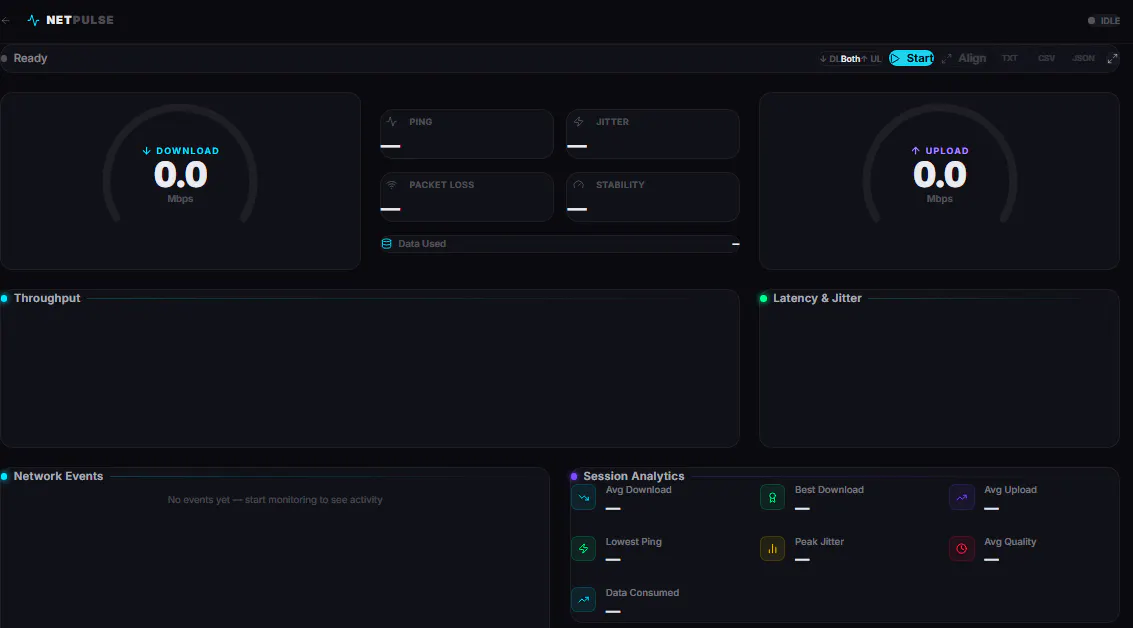Image resolution: width=1133 pixels, height=628 pixels.
Task: Click the Session Analytics heading
Action: pos(634,476)
